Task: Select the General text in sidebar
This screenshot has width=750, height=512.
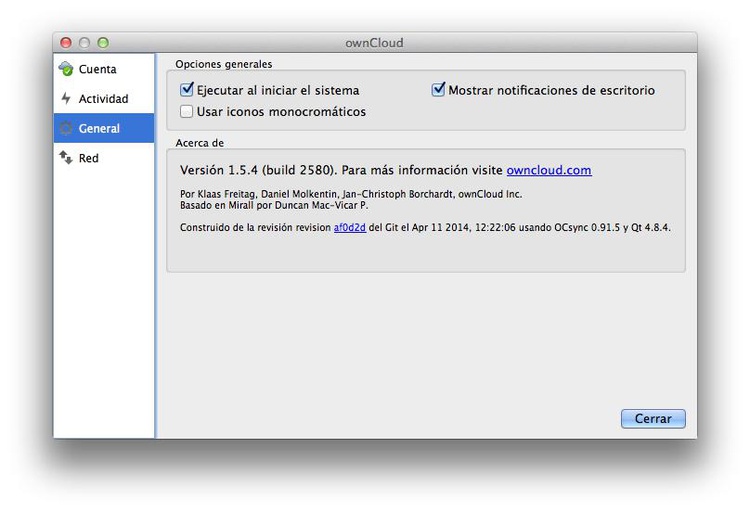Action: point(100,128)
